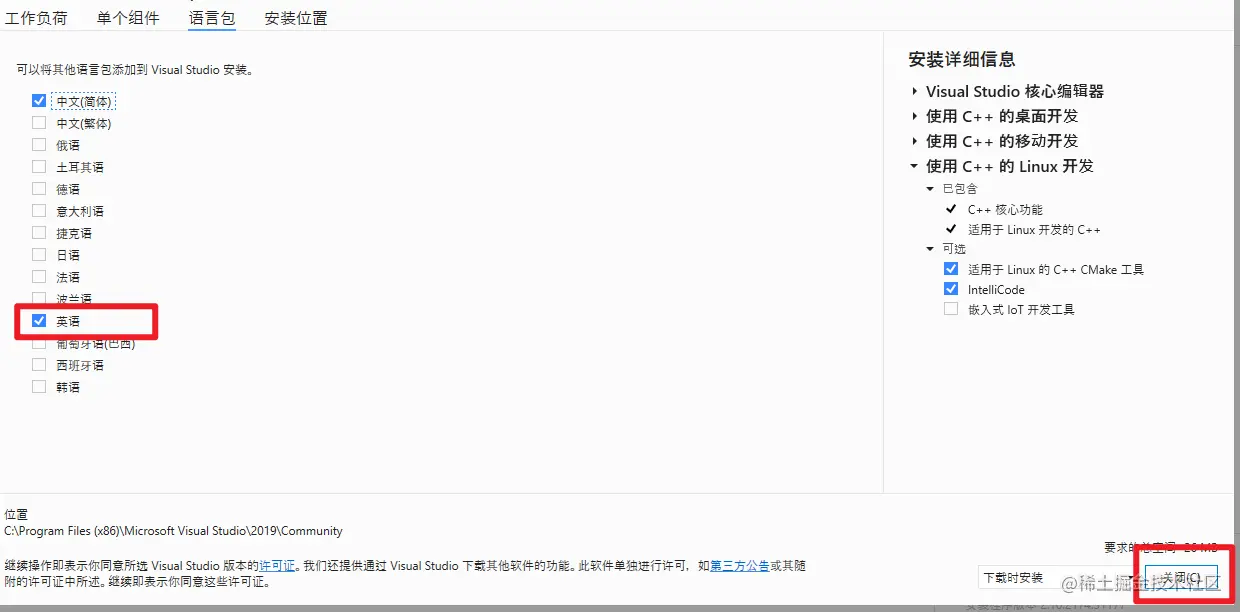Go to the 安装位置 tab
Image resolution: width=1240 pixels, height=612 pixels.
296,18
